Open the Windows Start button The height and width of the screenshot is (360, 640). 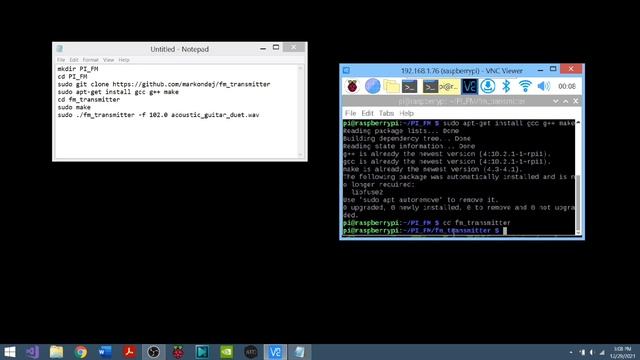pos(9,352)
